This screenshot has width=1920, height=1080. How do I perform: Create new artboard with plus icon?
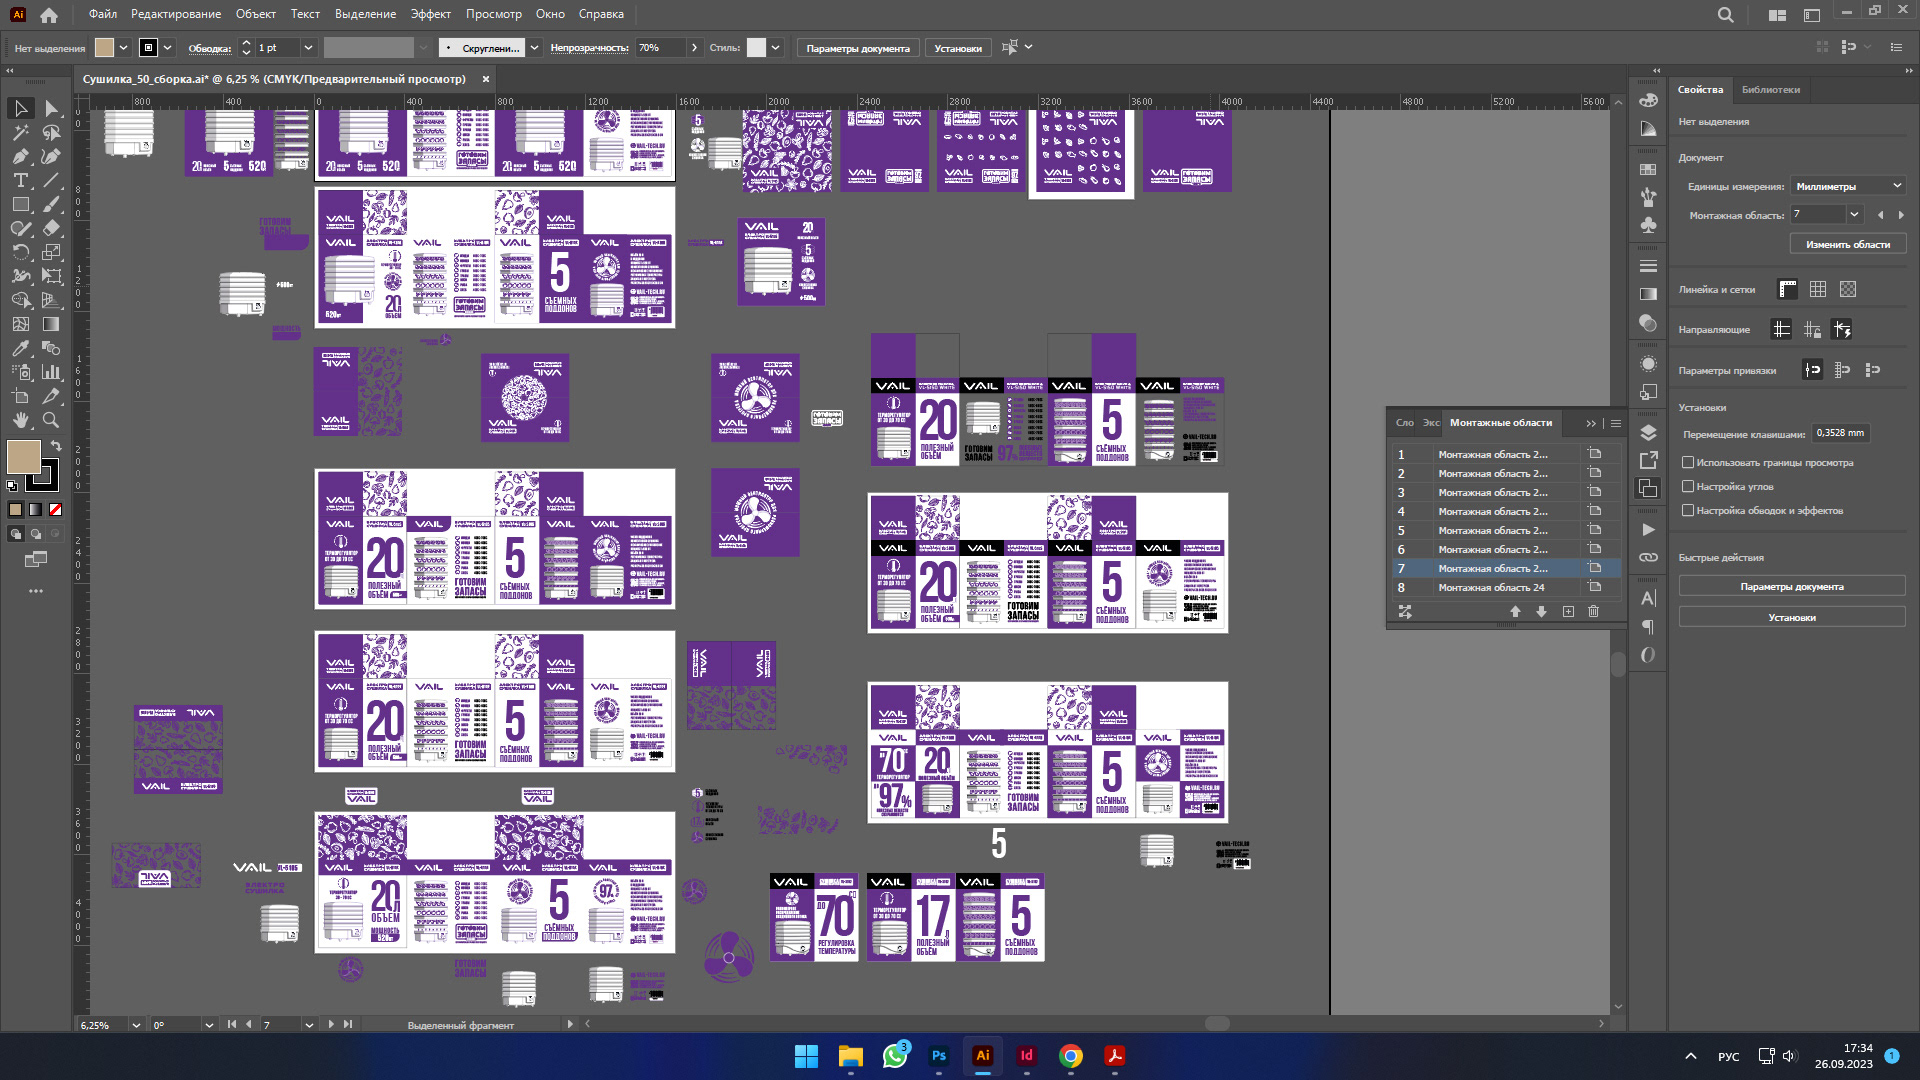1568,611
